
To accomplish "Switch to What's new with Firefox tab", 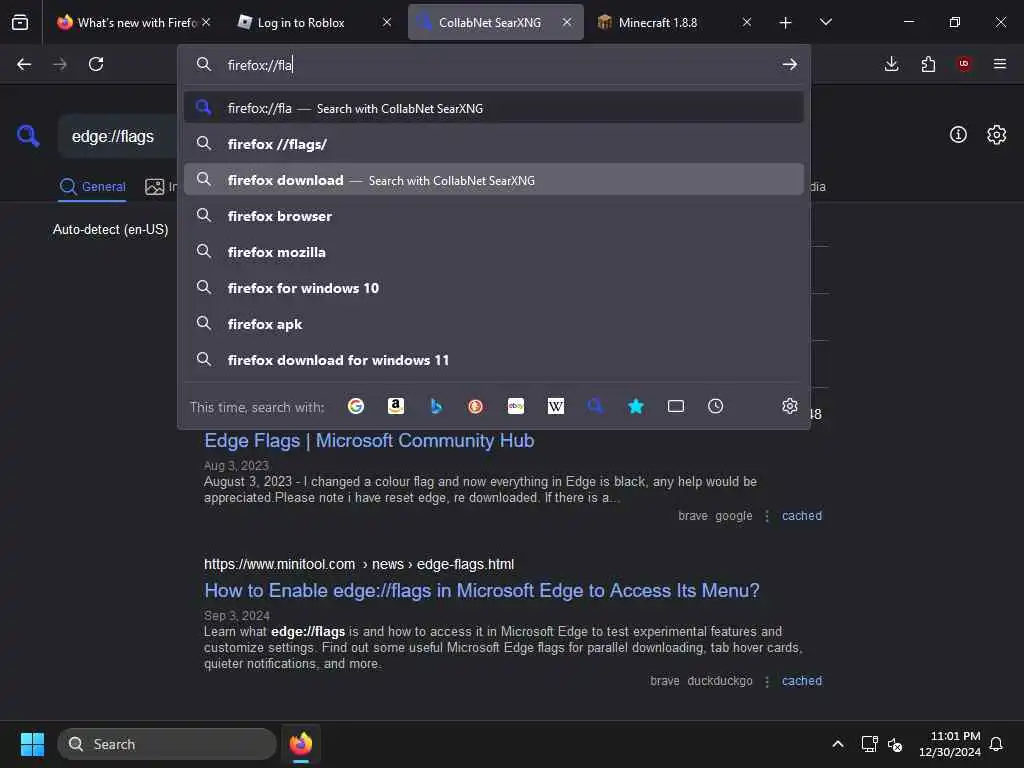I will point(135,22).
